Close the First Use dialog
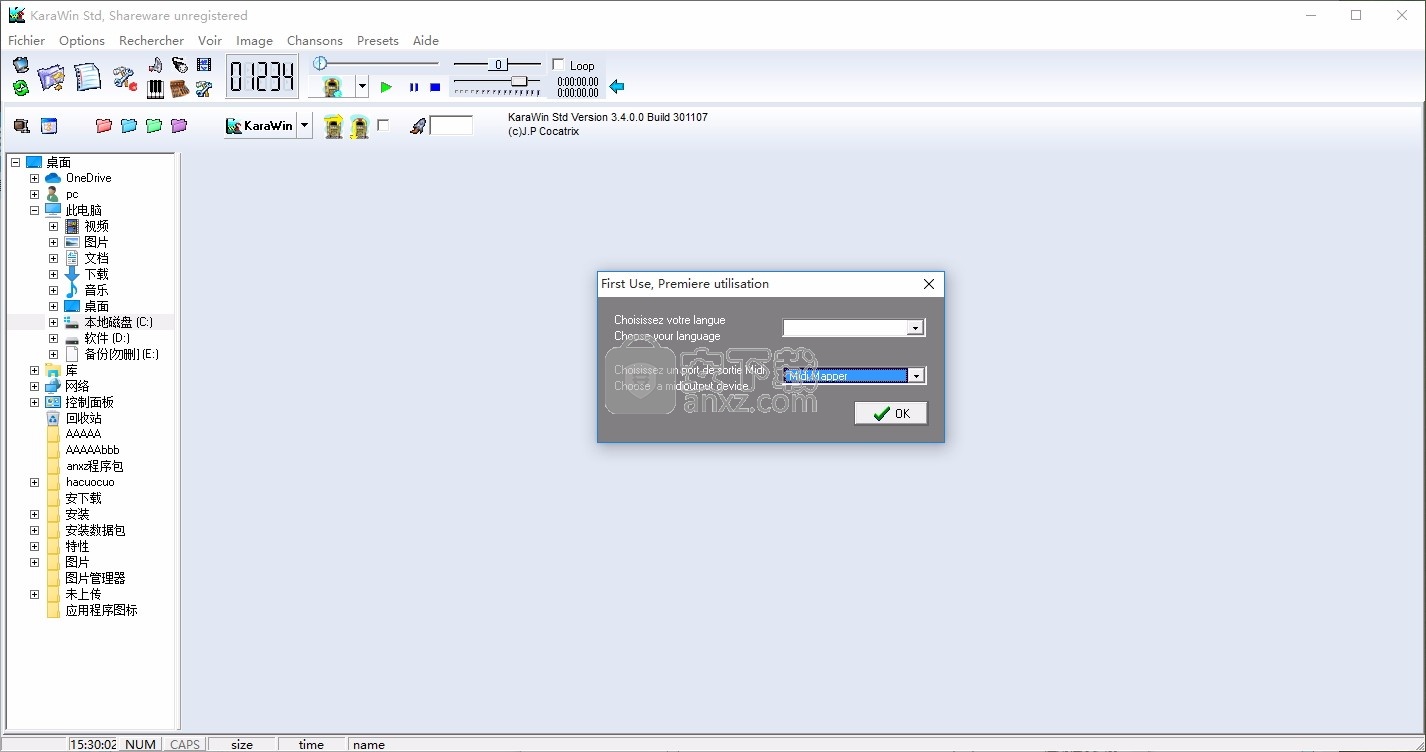1426x752 pixels. 929,284
